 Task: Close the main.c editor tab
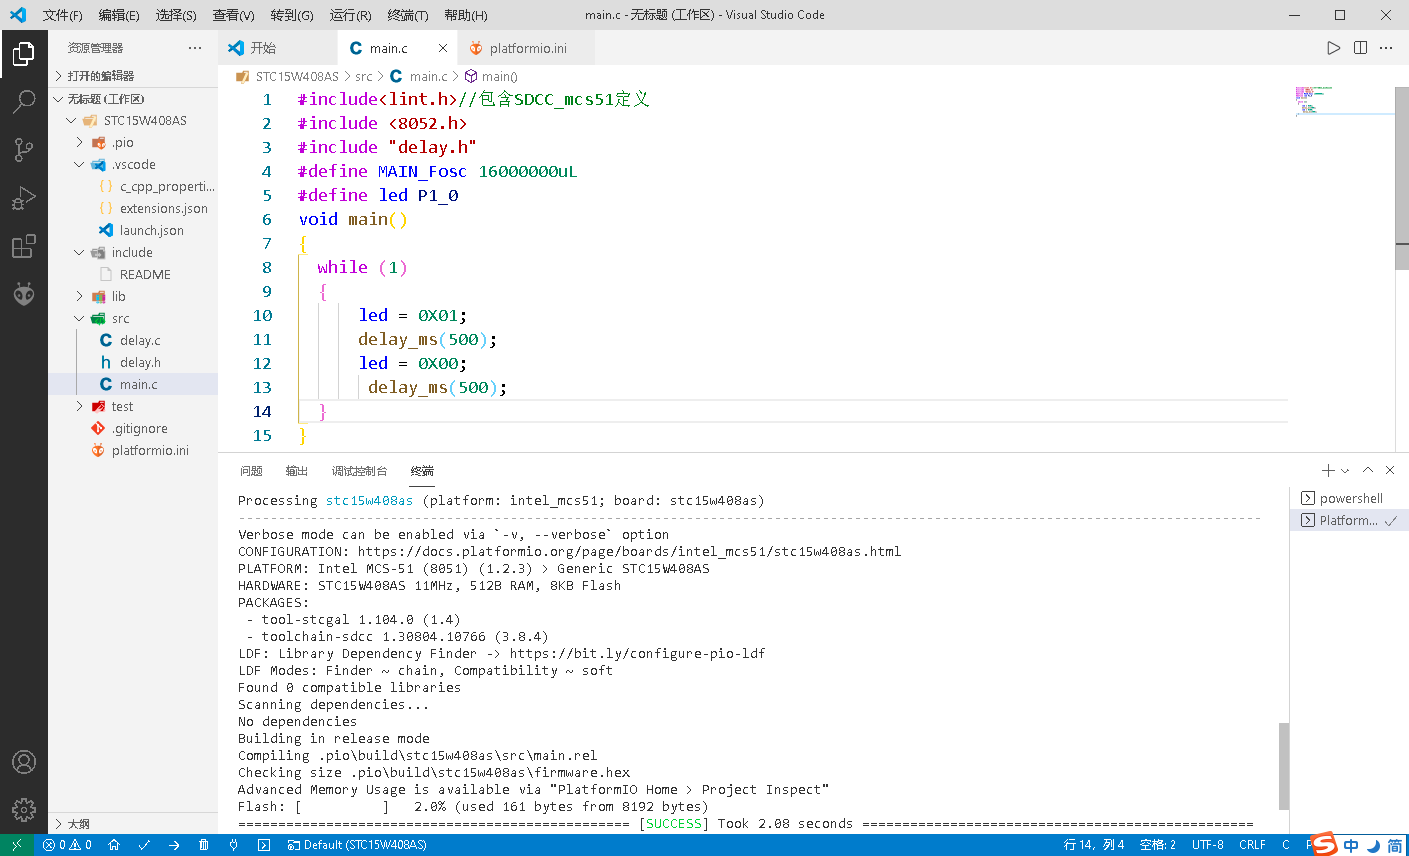click(x=443, y=48)
